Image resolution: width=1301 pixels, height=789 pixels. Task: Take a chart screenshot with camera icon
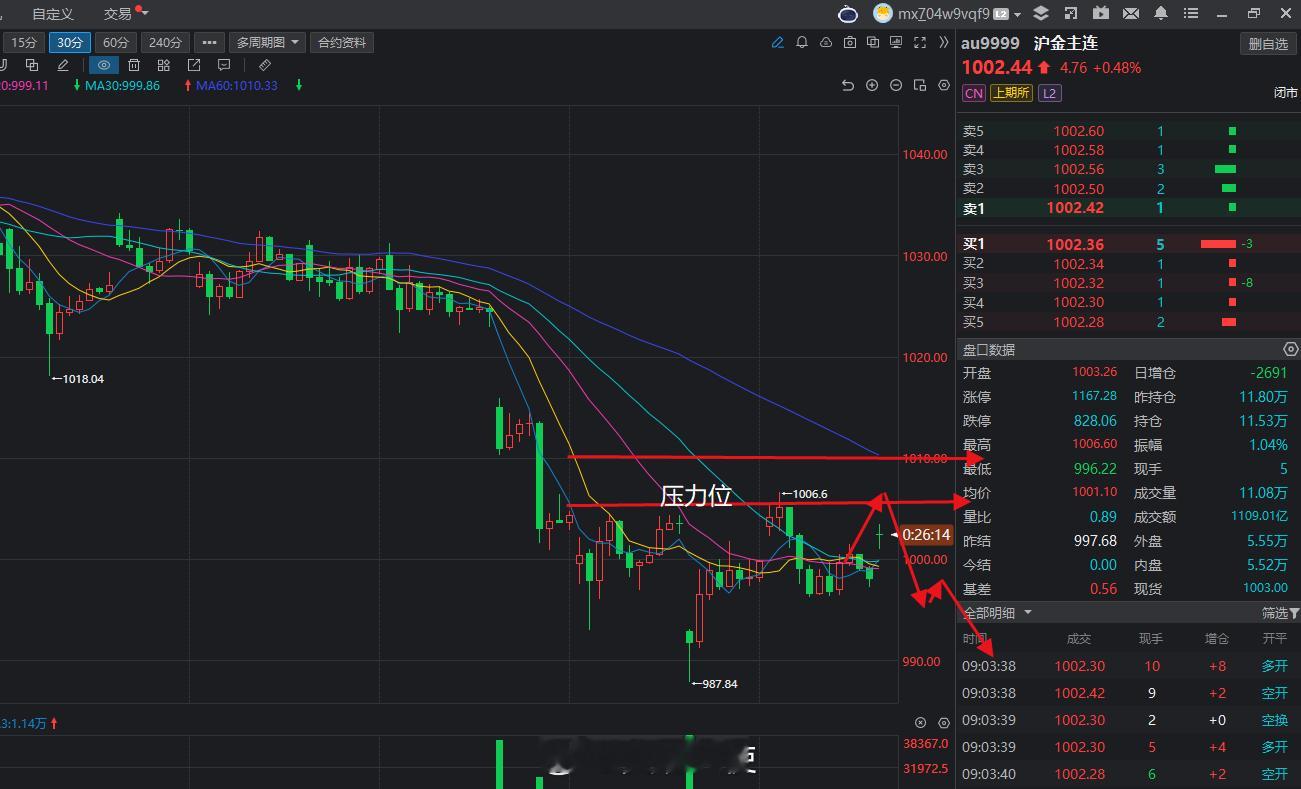pyautogui.click(x=850, y=43)
